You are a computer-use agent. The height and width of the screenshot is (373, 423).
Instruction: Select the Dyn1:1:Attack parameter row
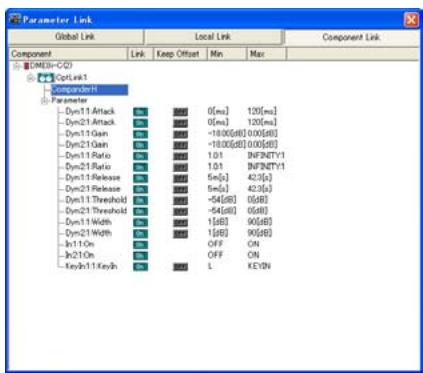point(90,111)
